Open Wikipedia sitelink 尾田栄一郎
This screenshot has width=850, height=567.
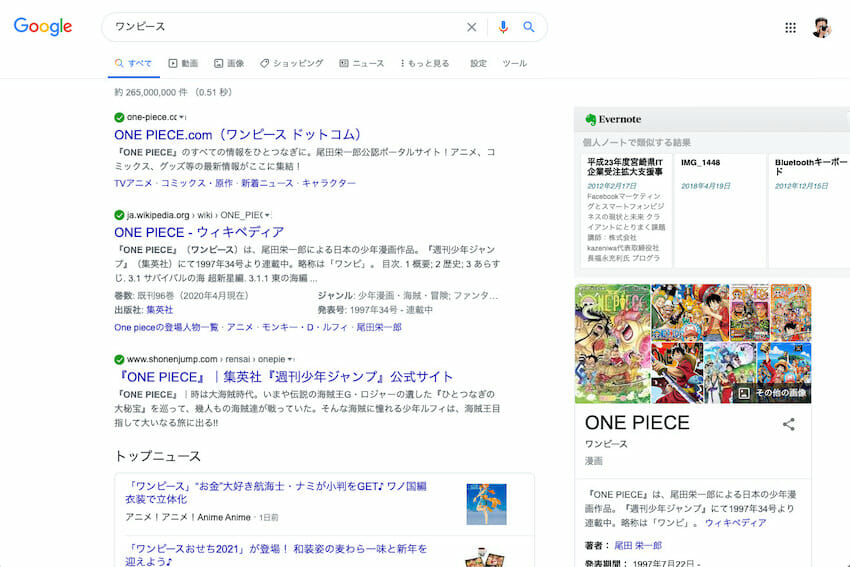[x=379, y=327]
